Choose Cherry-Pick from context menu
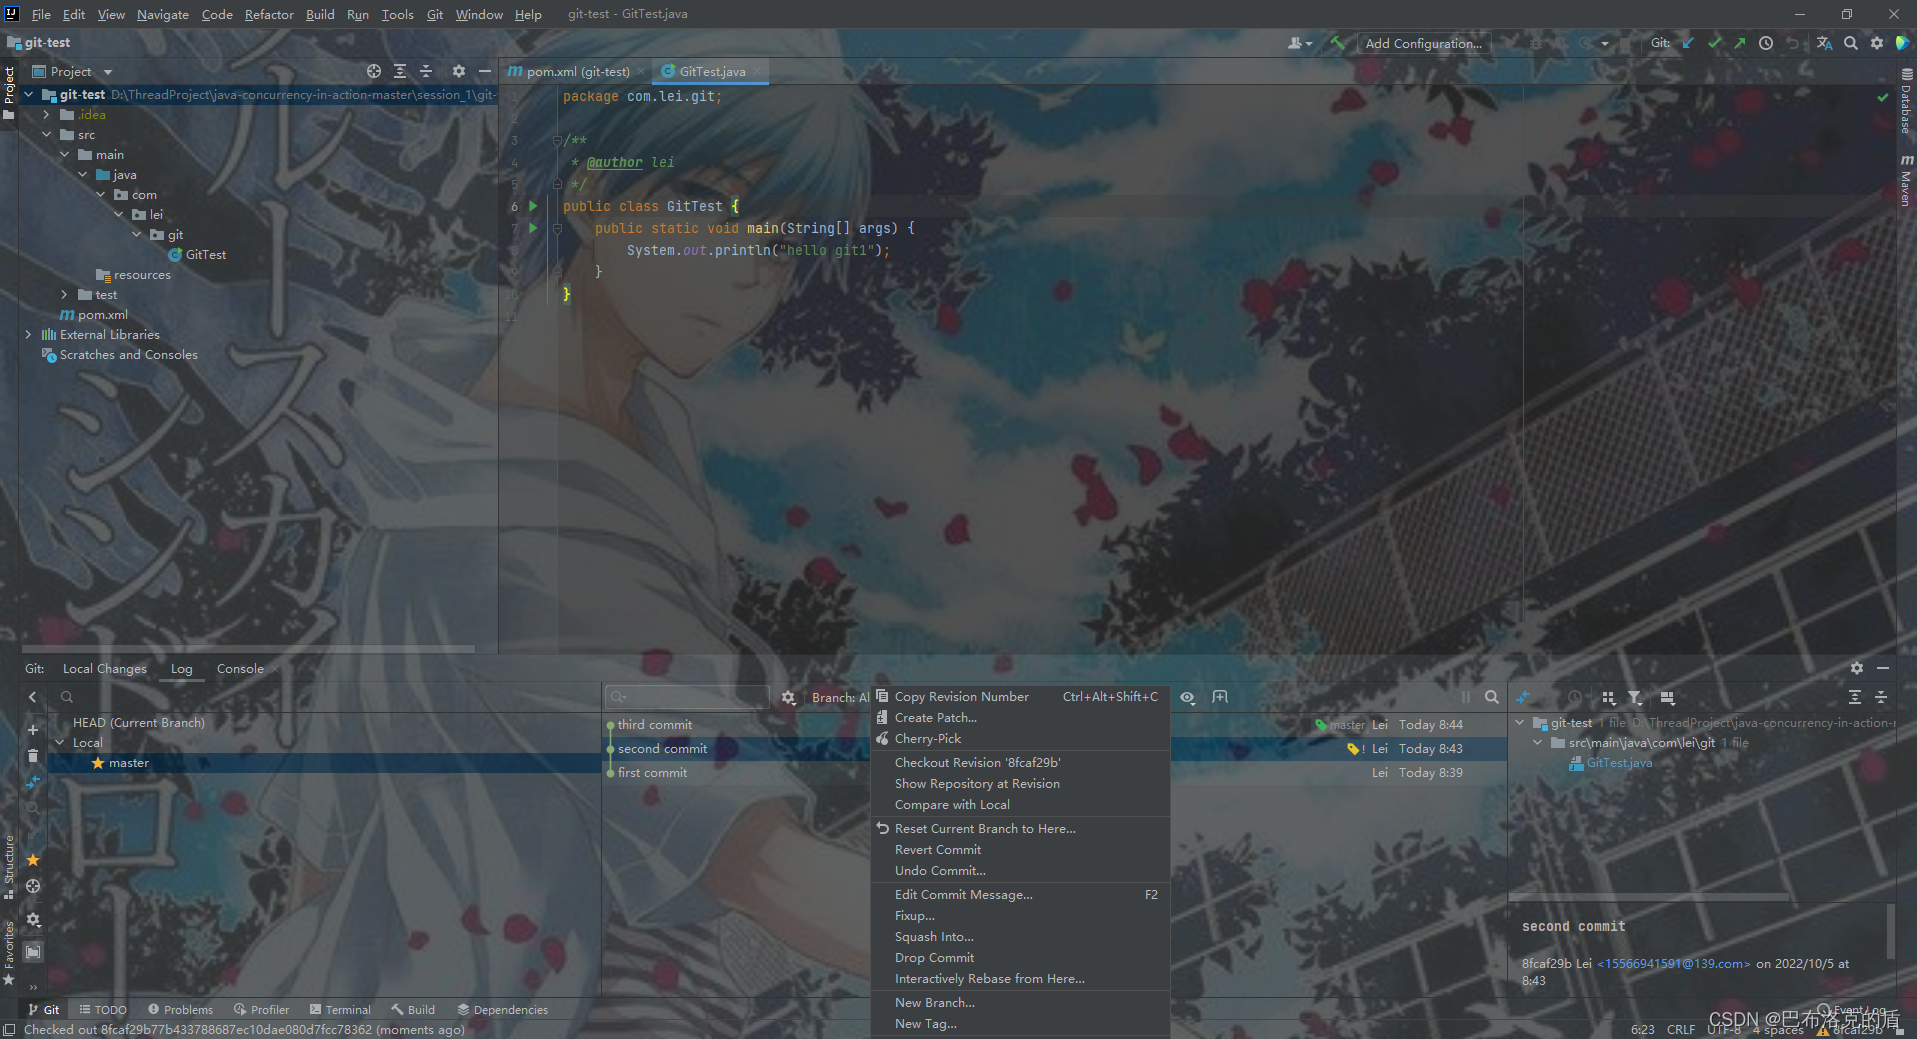 pos(1020,739)
